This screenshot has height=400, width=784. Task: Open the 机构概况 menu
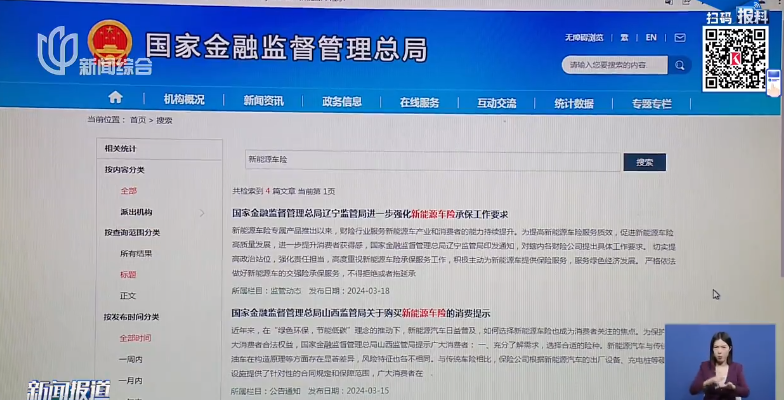[x=184, y=99]
